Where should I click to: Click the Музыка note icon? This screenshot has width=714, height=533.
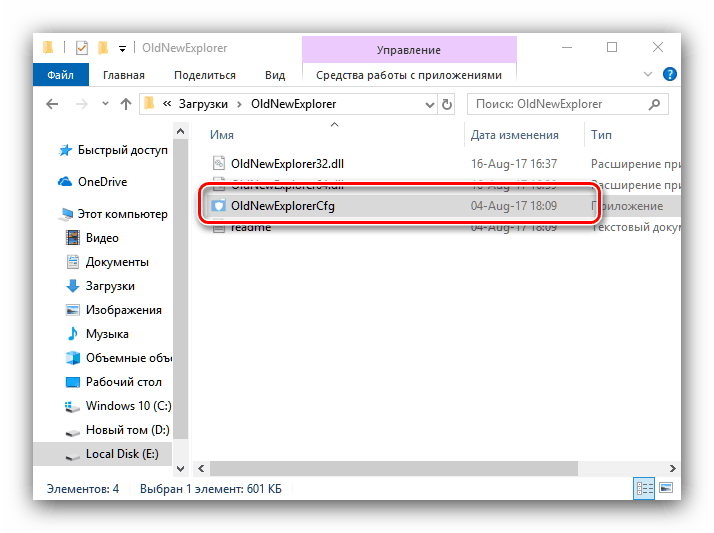pyautogui.click(x=73, y=334)
